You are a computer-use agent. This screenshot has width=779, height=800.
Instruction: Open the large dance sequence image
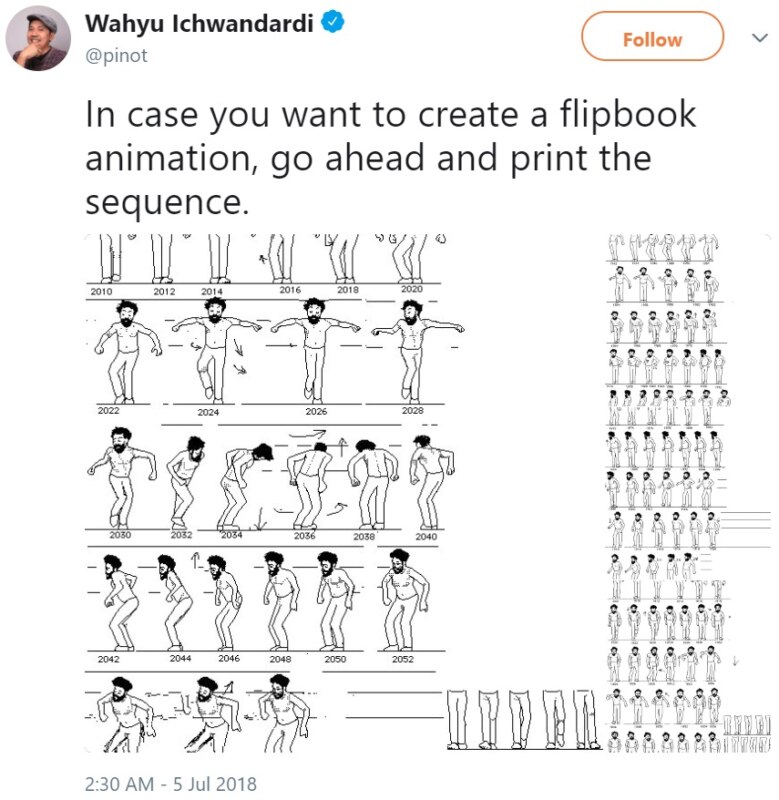click(x=275, y=493)
